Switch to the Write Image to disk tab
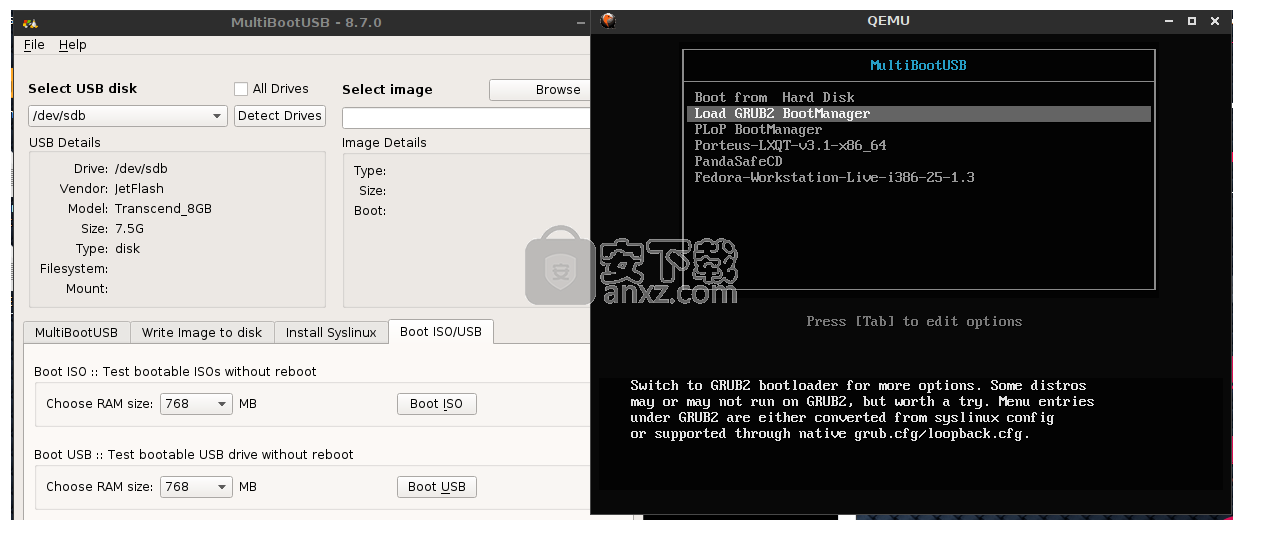Image resolution: width=1267 pixels, height=534 pixels. coord(202,332)
